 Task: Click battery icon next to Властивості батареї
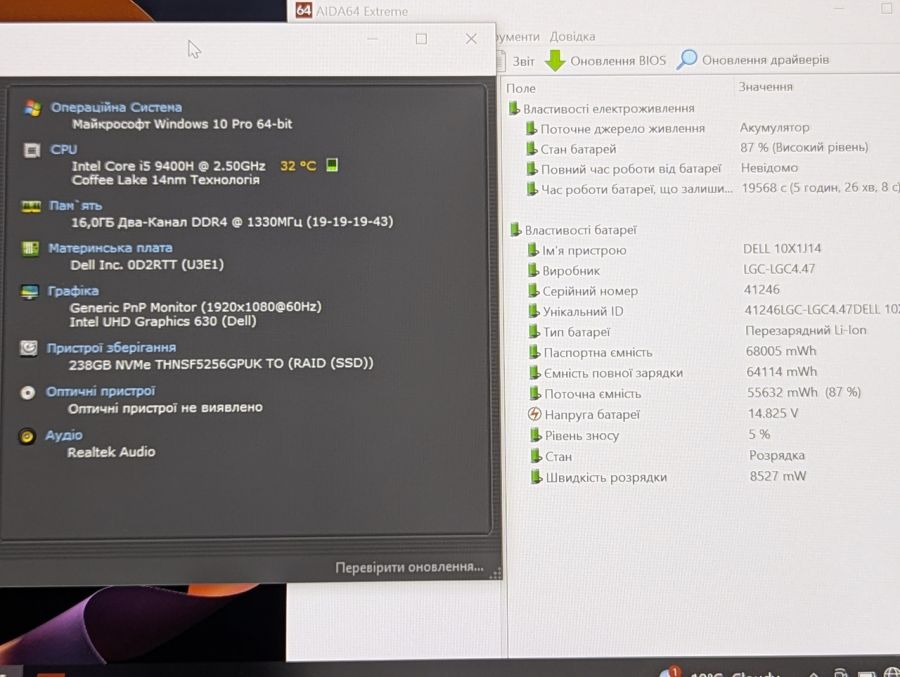(515, 230)
